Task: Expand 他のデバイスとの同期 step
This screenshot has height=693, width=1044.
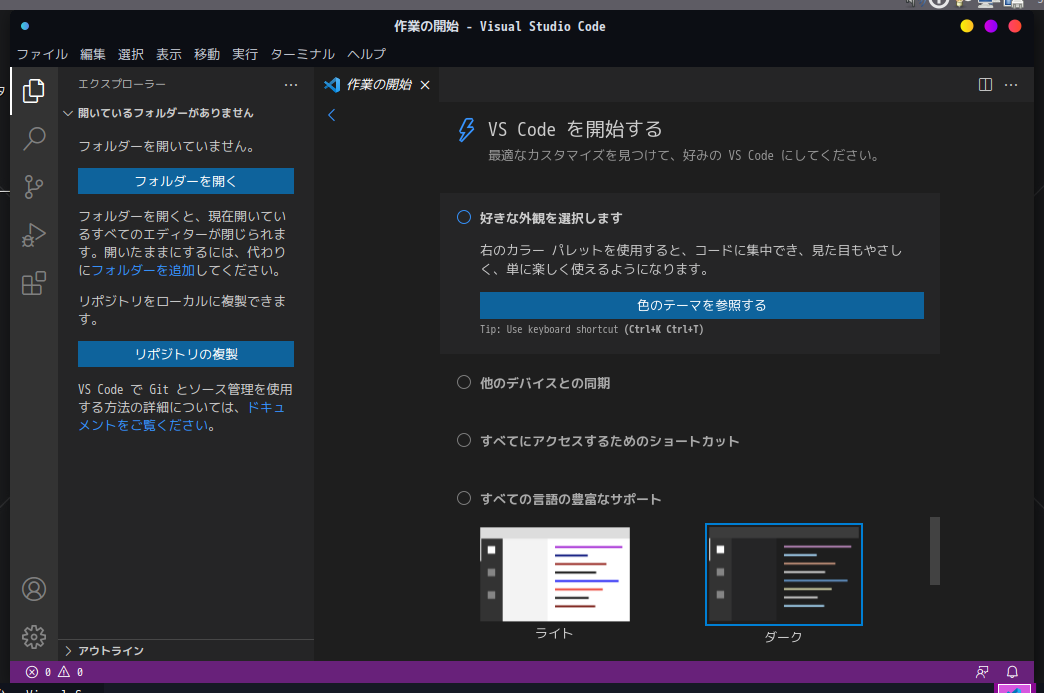Action: tap(545, 383)
